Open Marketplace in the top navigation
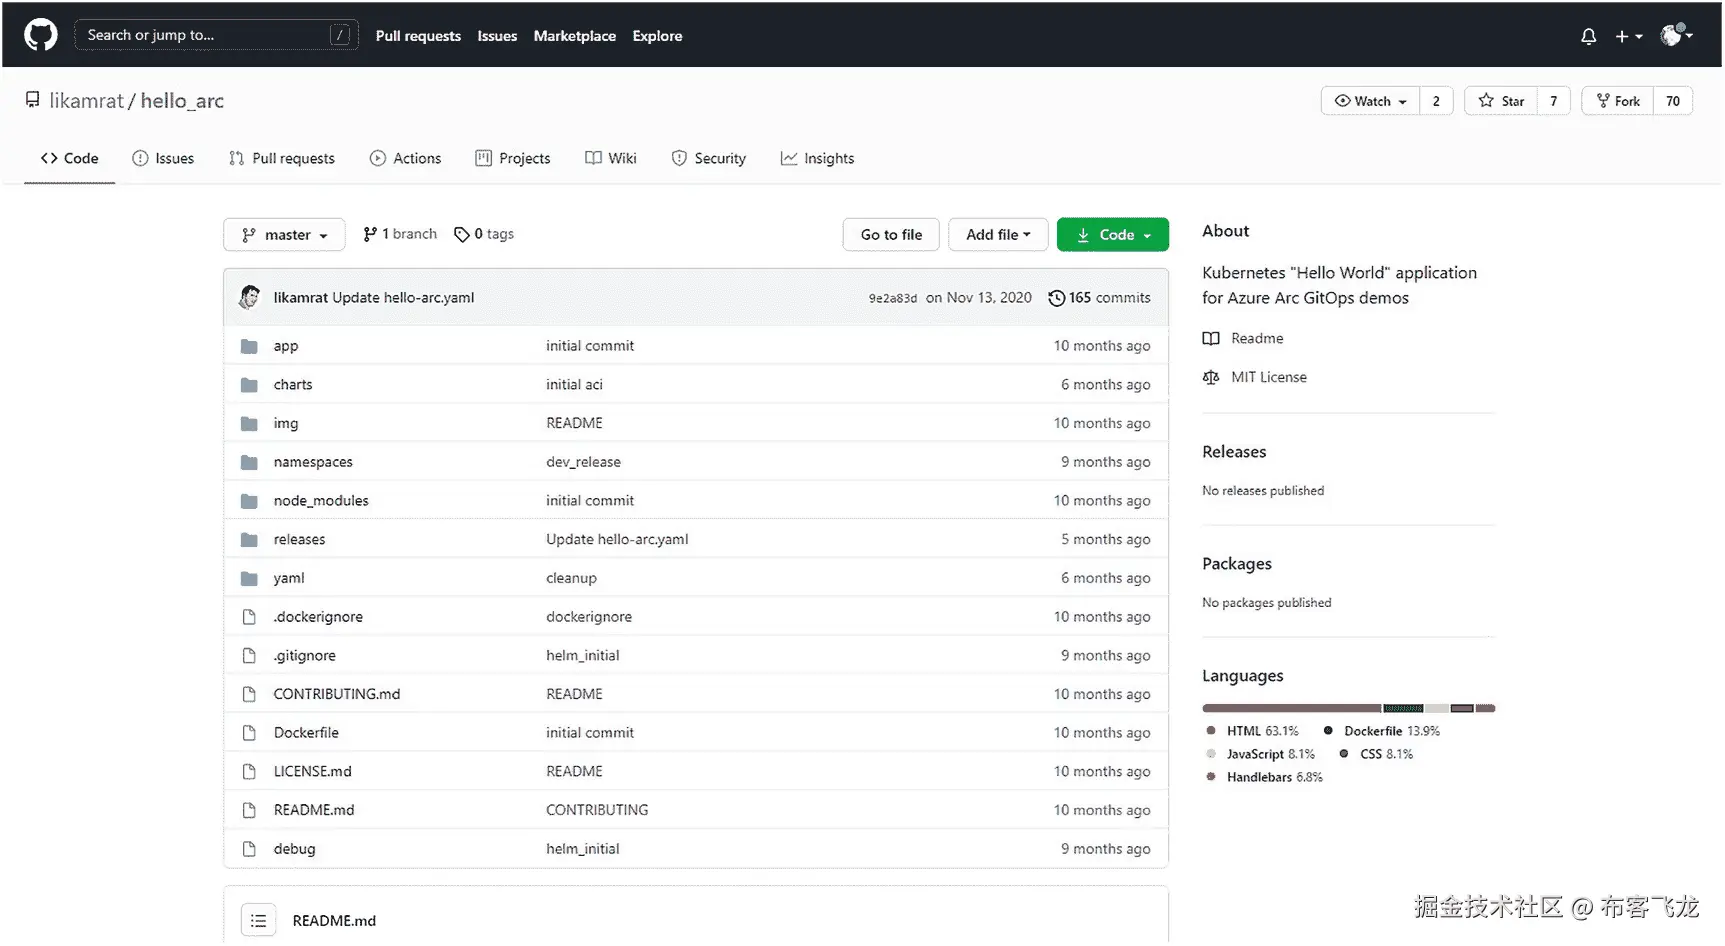1725x946 pixels. (575, 36)
